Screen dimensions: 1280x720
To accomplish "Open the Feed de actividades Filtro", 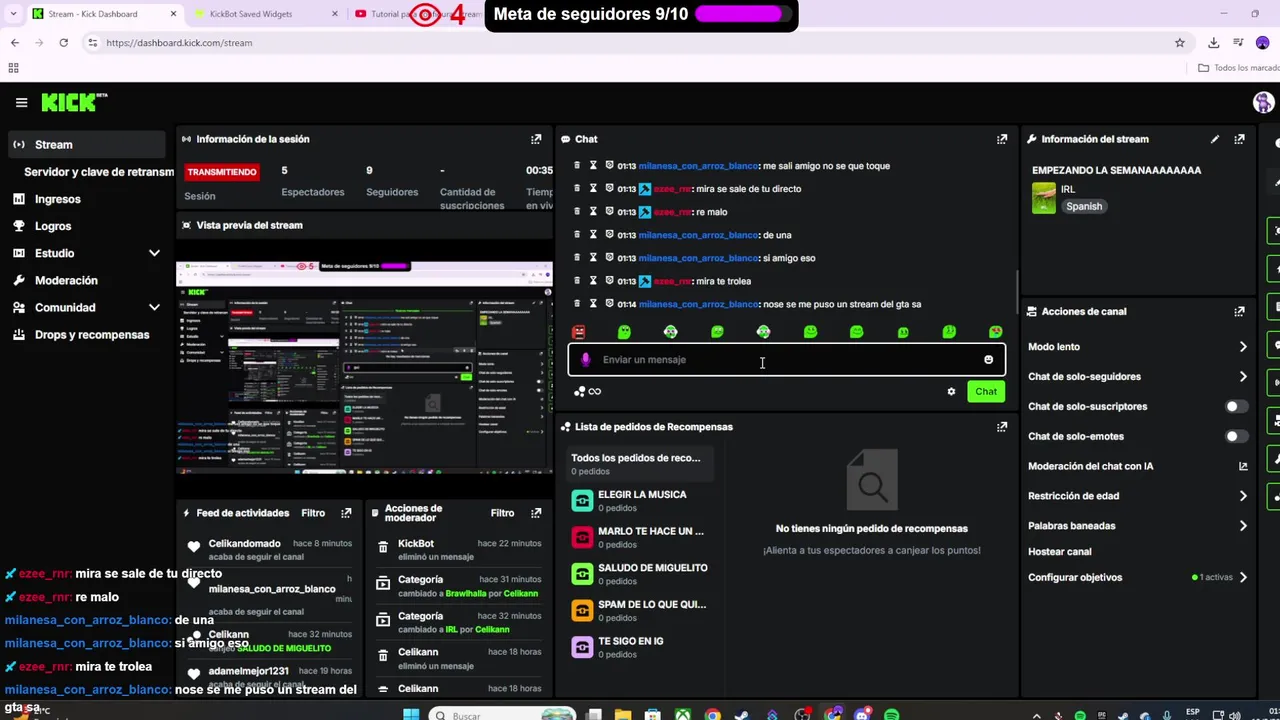I will click(x=313, y=513).
